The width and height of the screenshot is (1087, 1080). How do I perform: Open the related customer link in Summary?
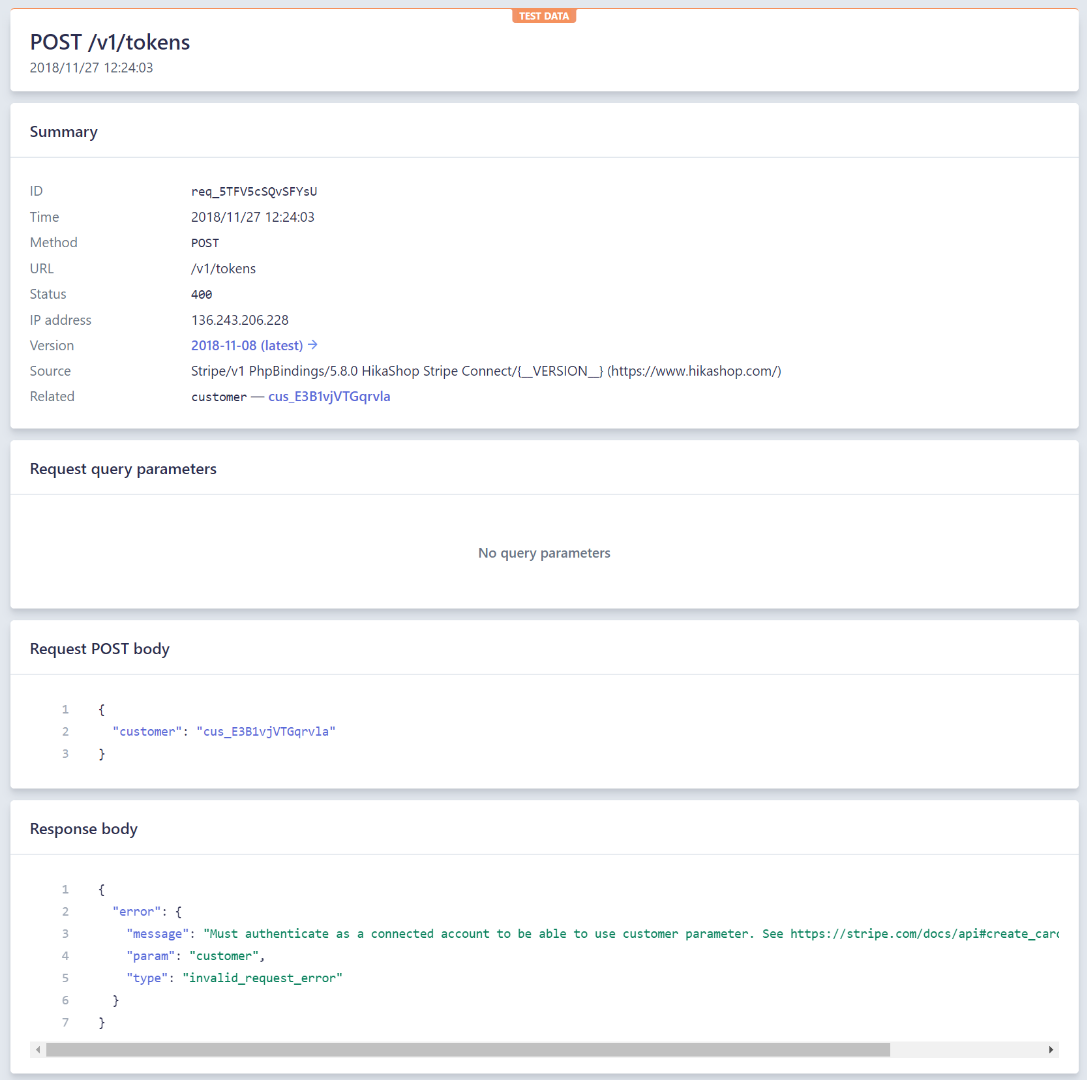tap(329, 397)
